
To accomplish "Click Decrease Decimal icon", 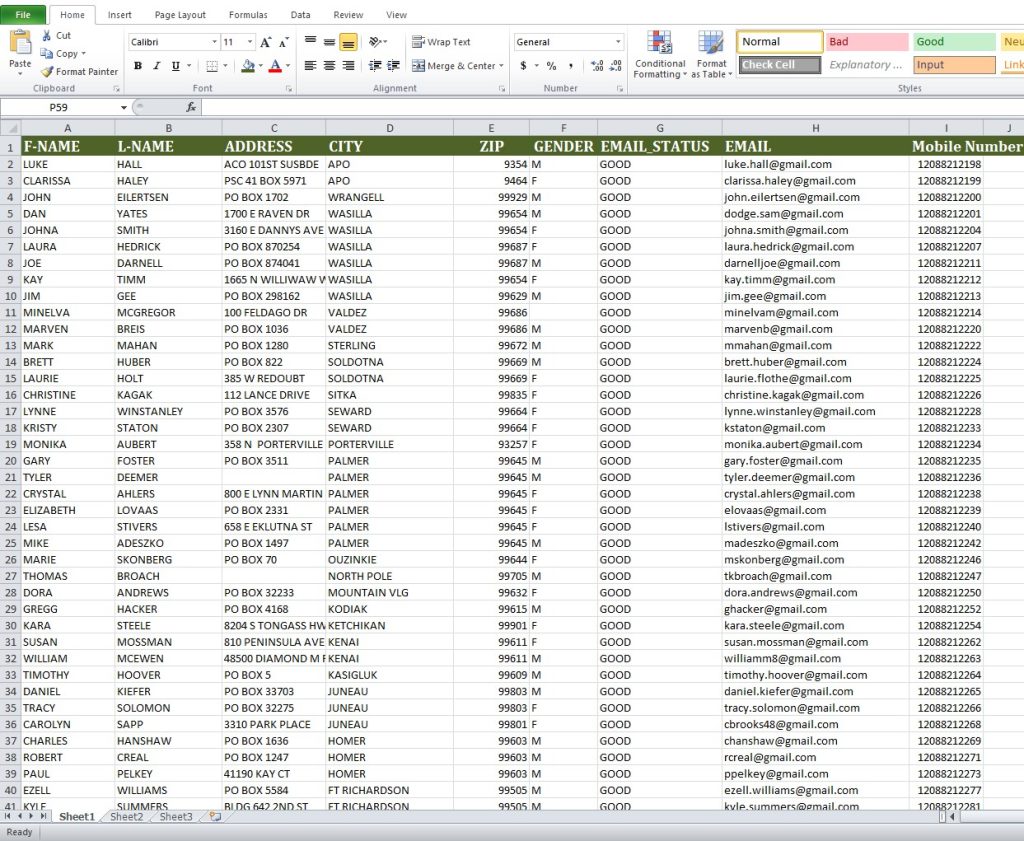I will coord(616,66).
